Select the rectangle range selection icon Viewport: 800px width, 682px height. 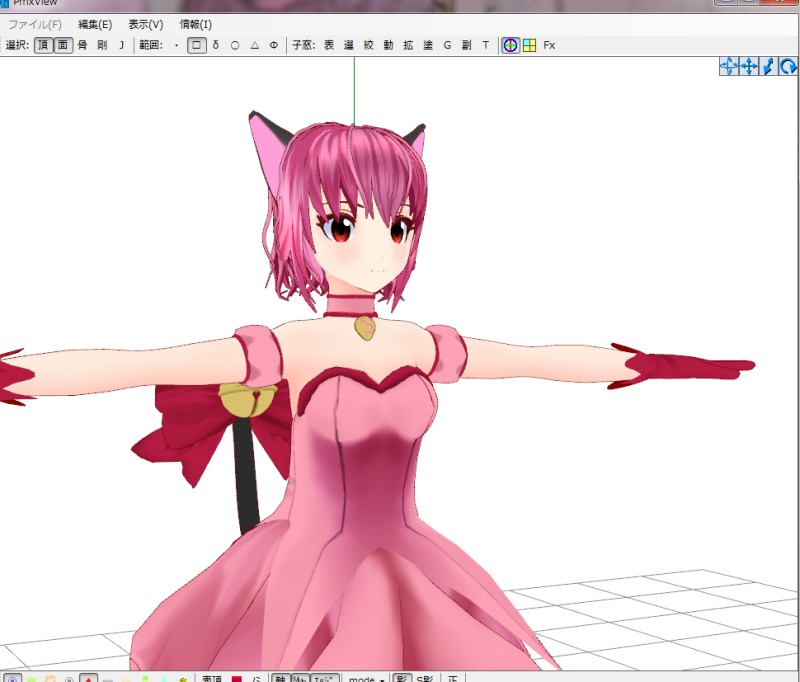197,45
